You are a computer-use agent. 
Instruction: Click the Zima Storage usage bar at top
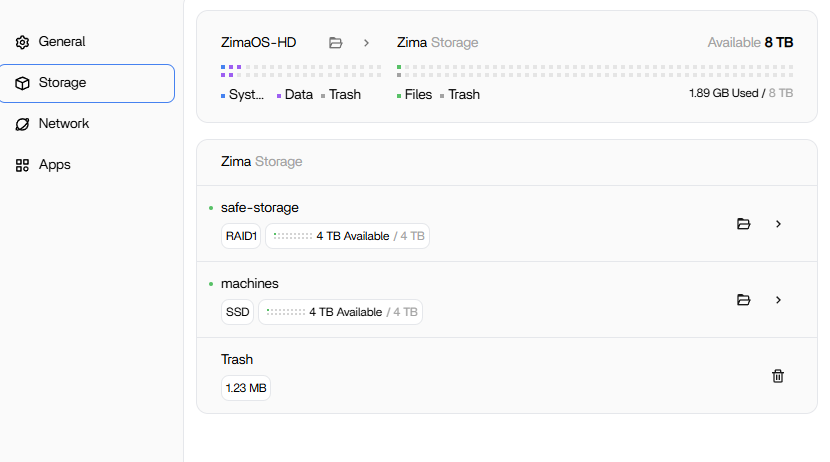[594, 70]
